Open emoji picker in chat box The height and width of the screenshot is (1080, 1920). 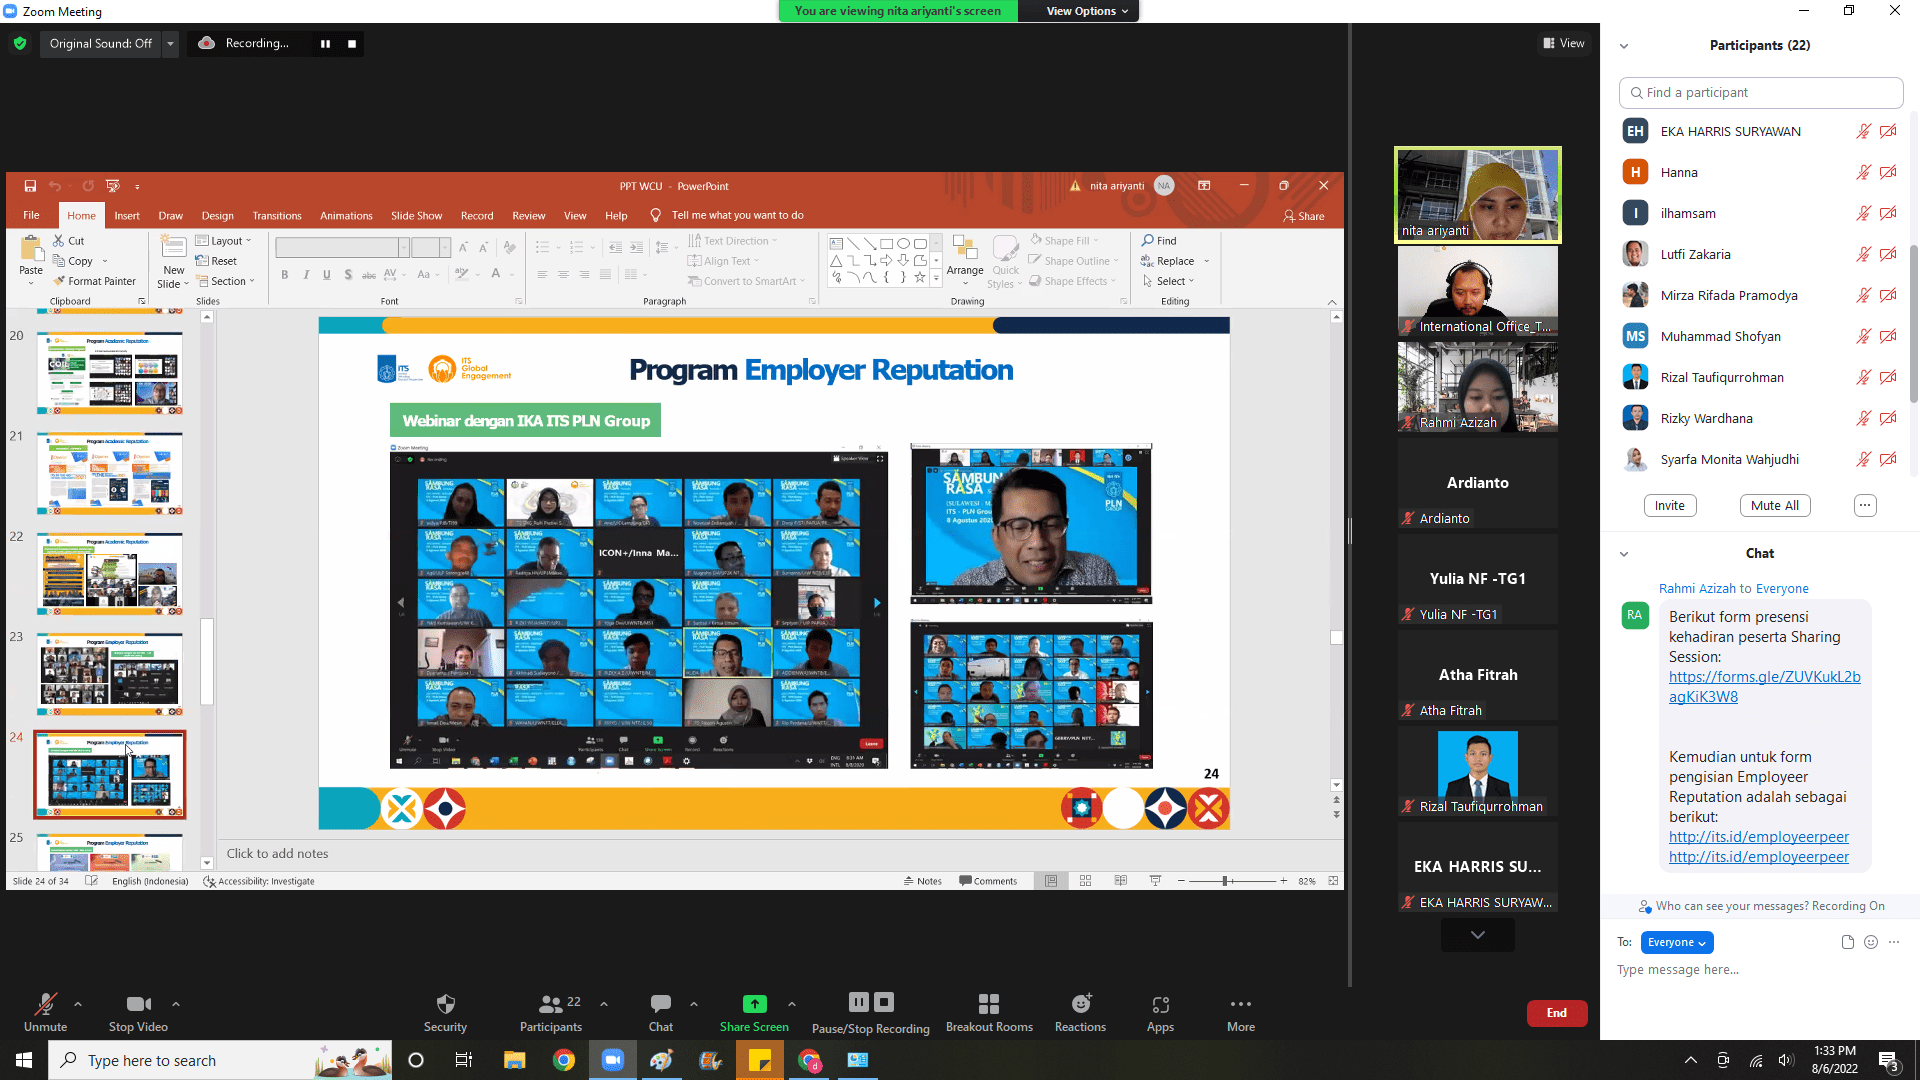(1871, 942)
